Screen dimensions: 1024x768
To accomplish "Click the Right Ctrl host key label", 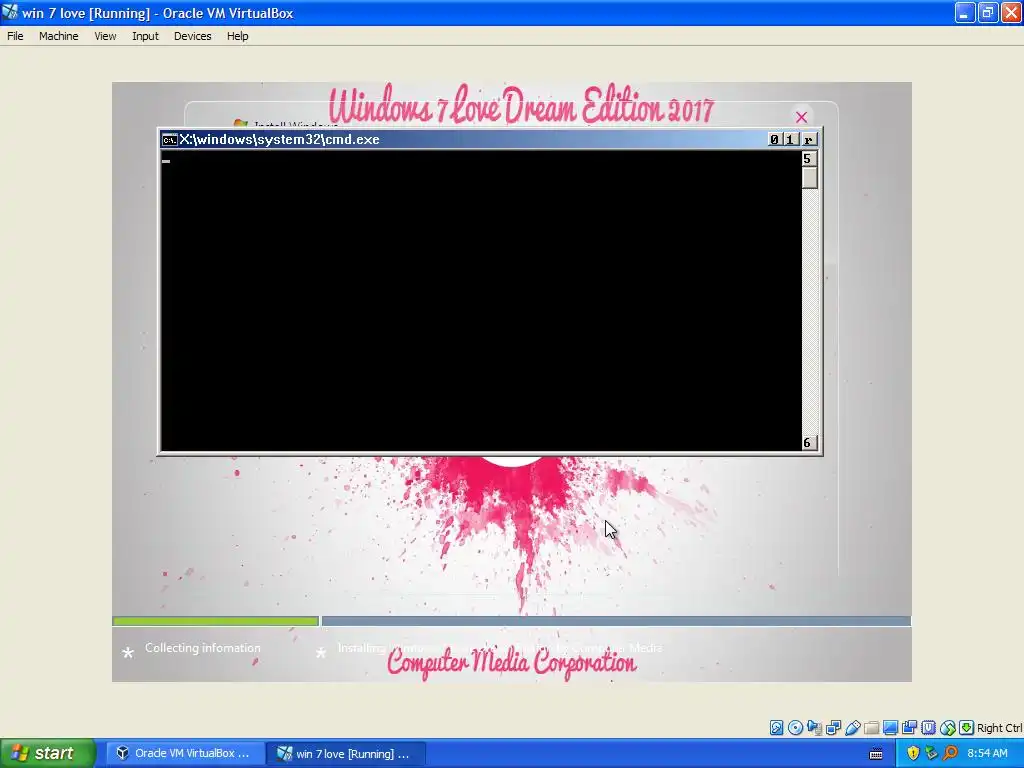I will click(x=999, y=728).
